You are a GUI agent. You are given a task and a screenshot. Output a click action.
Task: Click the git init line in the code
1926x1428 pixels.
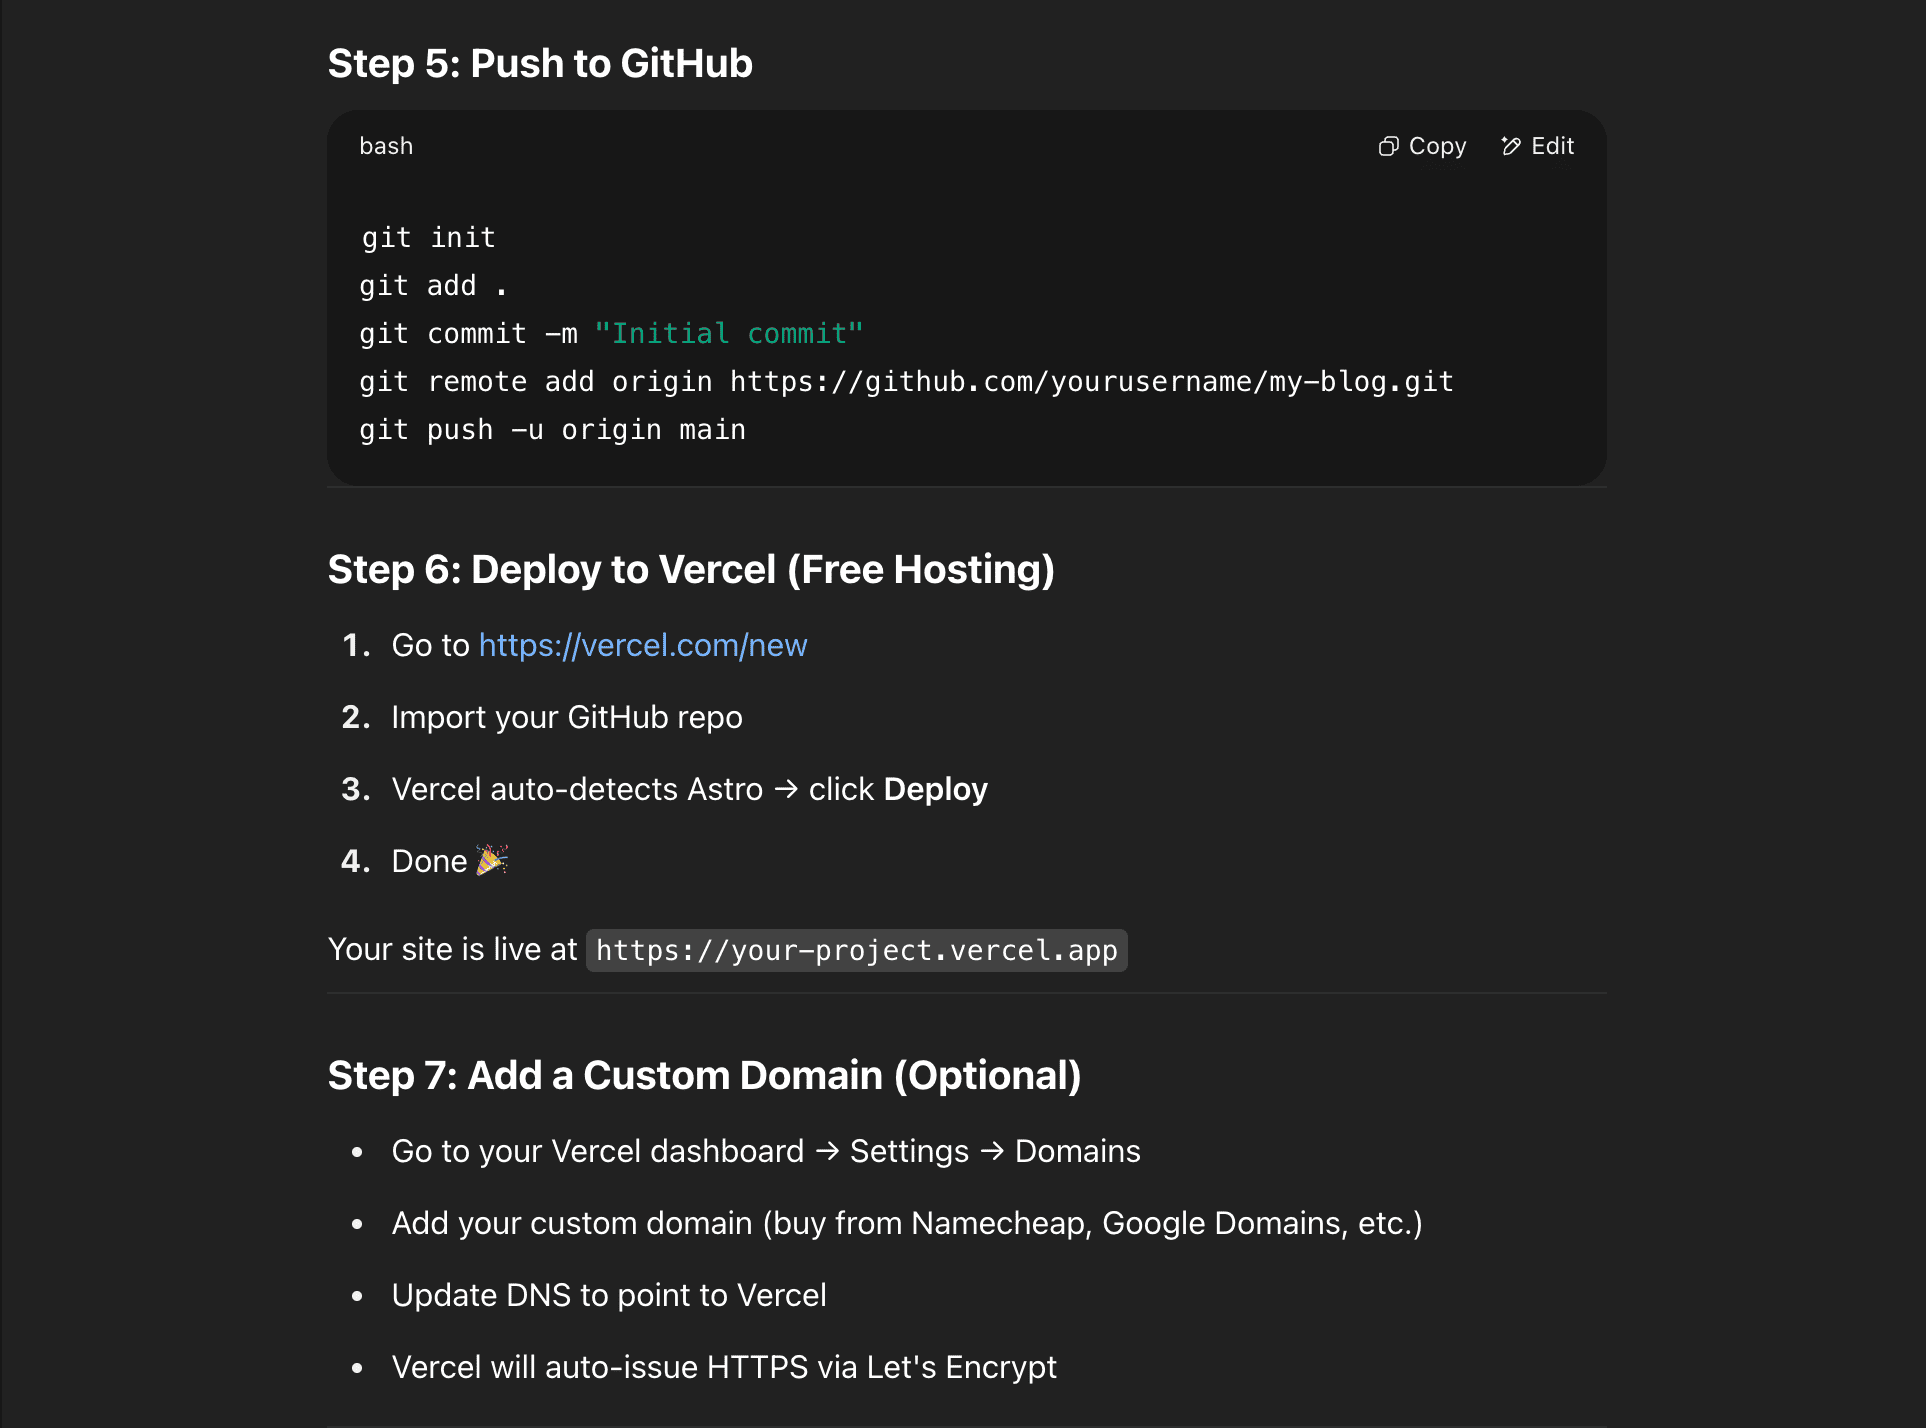coord(428,238)
